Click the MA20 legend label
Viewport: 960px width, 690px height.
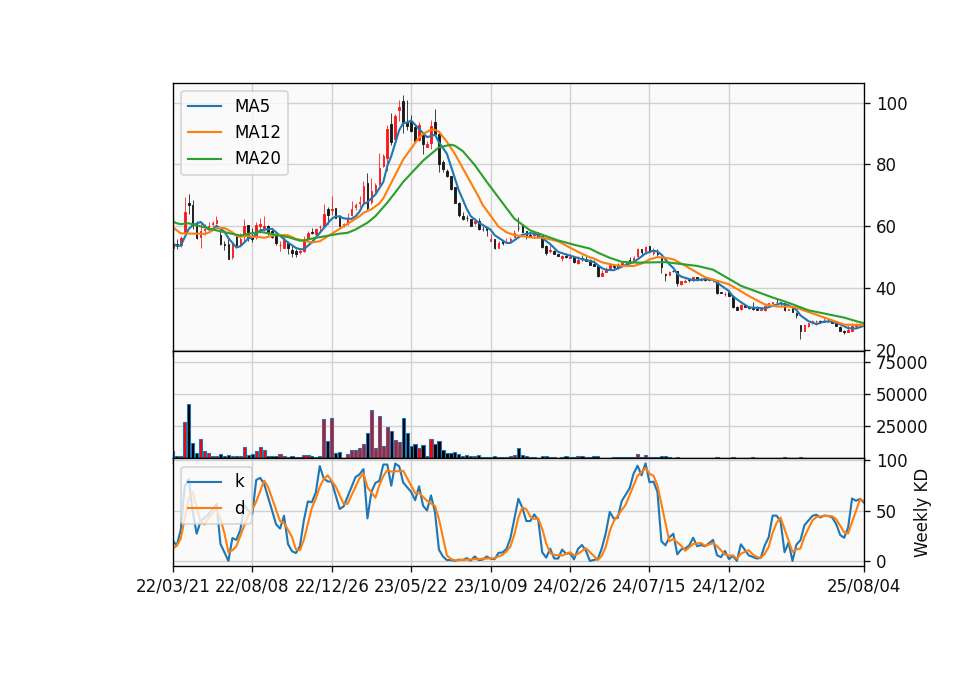257,158
